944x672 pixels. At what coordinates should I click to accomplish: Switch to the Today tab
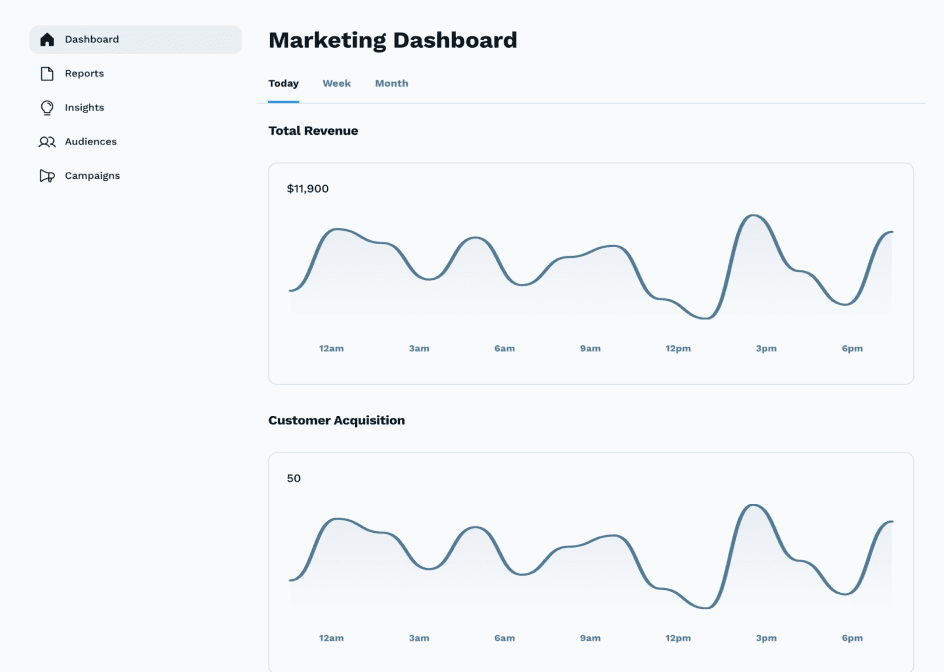click(x=283, y=84)
